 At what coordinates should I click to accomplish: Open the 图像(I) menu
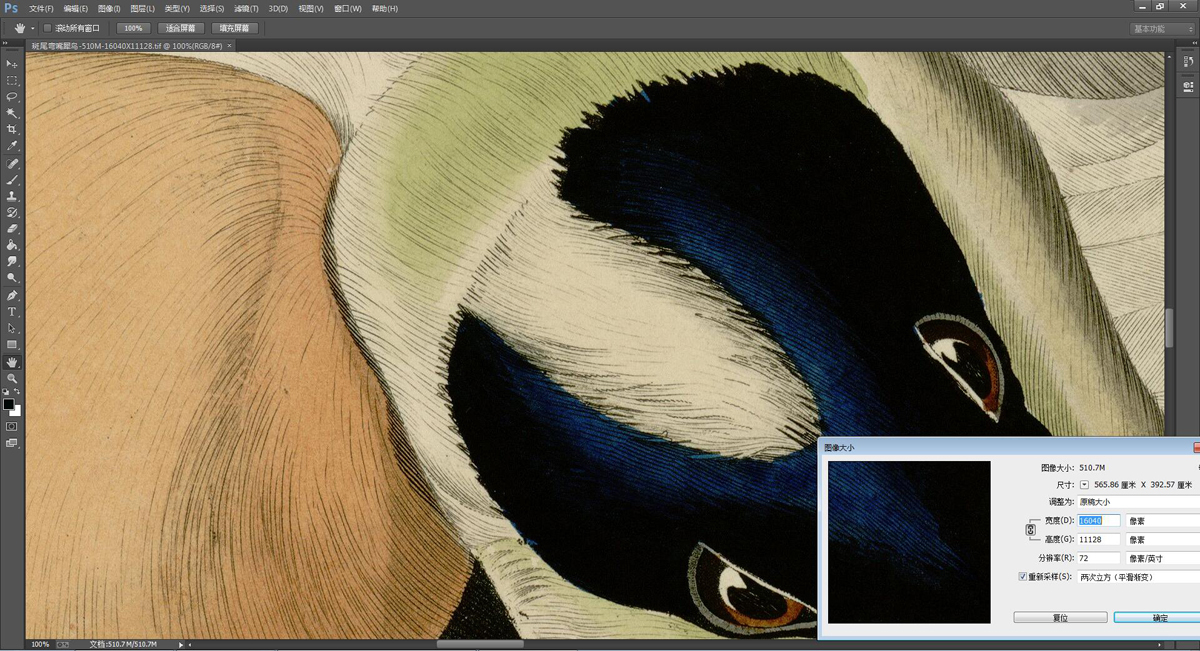point(109,8)
